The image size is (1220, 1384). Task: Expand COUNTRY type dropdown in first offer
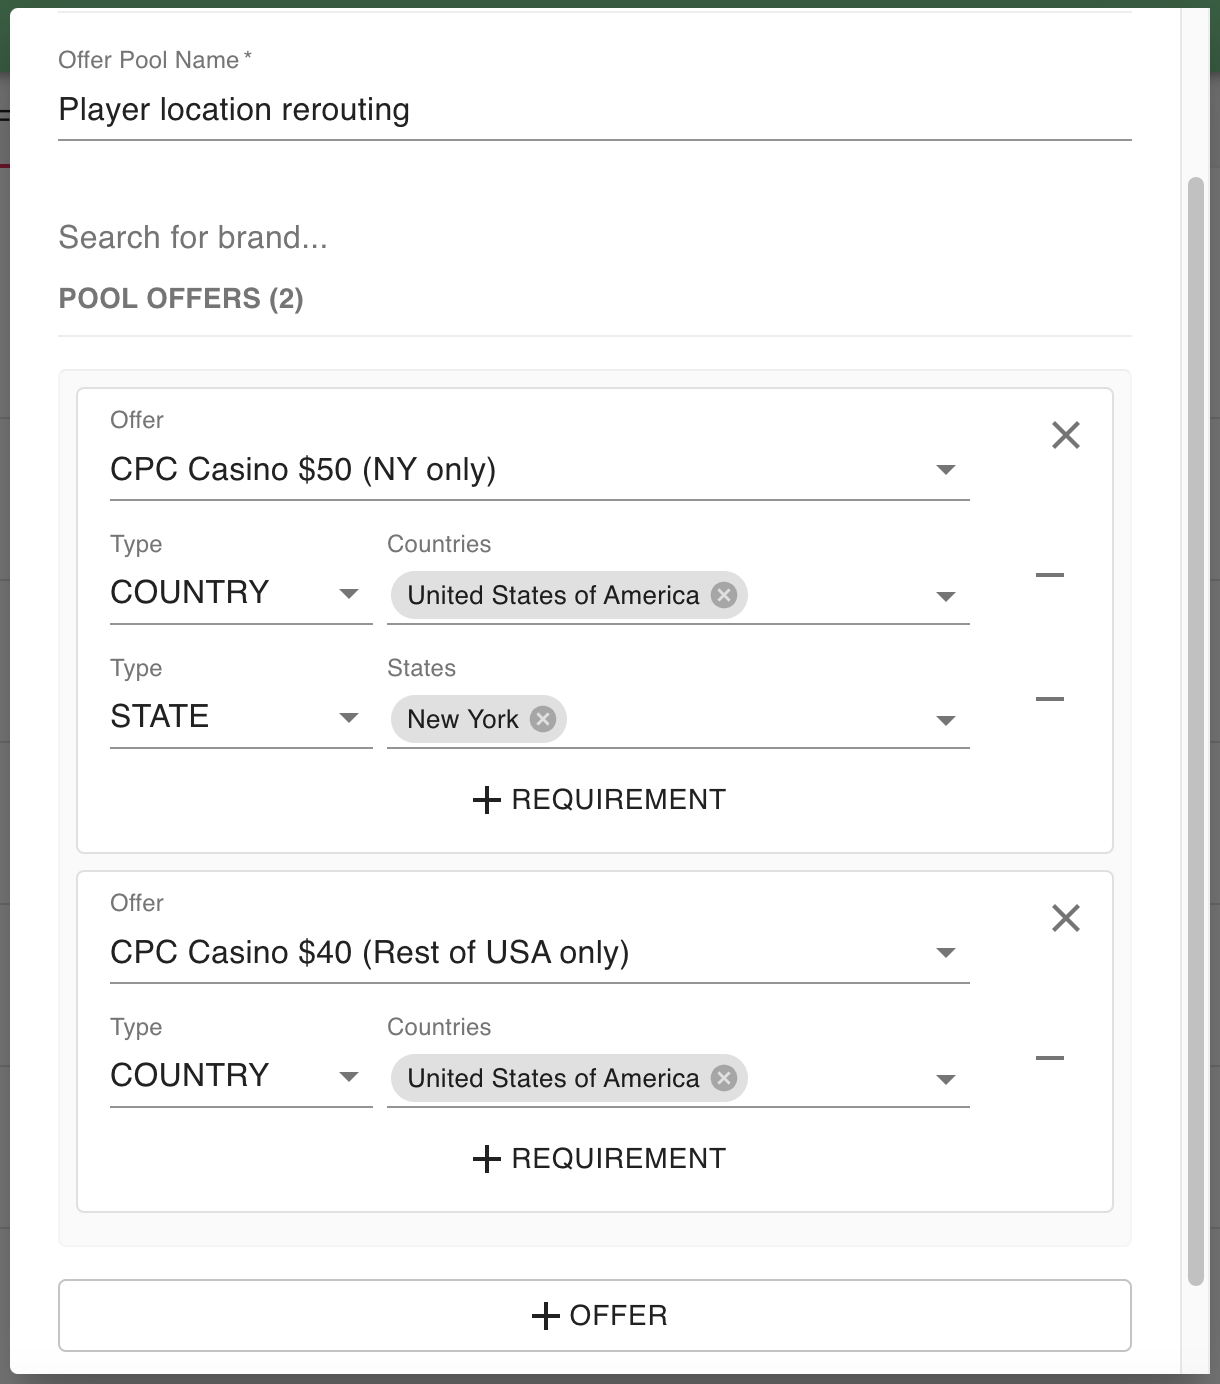[348, 594]
